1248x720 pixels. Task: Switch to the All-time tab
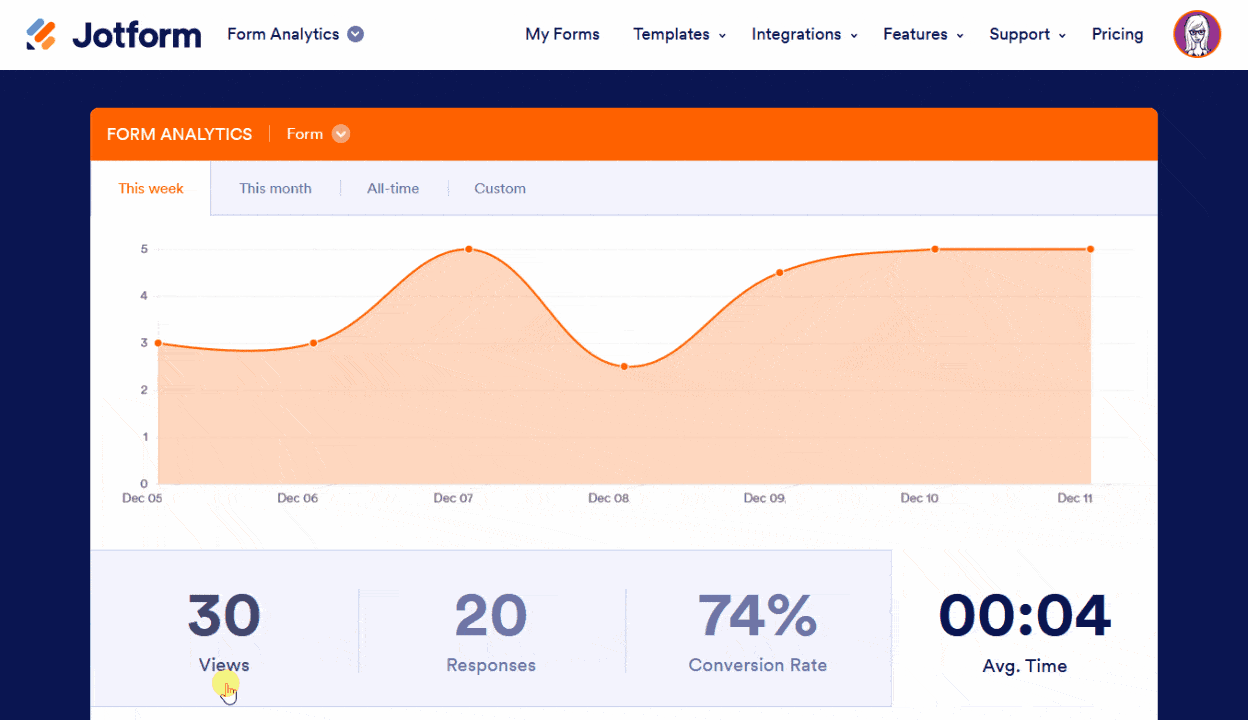coord(393,188)
